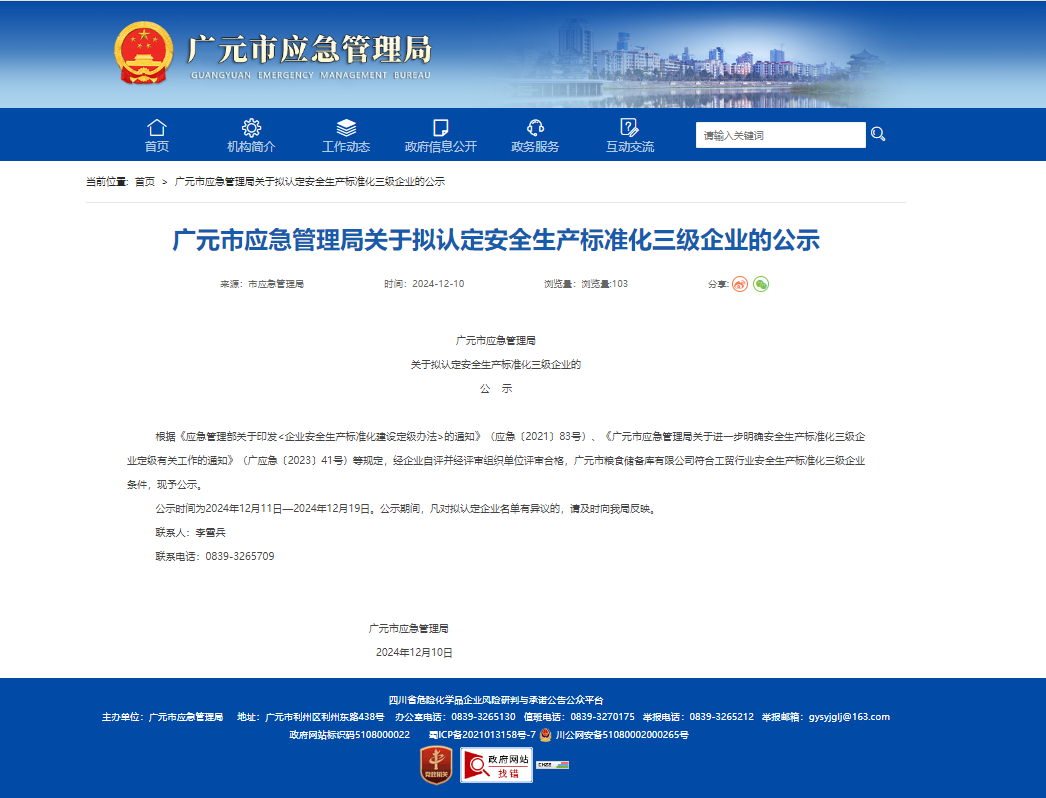Click 政府网站标识码5108000022 in the footer

pos(350,735)
